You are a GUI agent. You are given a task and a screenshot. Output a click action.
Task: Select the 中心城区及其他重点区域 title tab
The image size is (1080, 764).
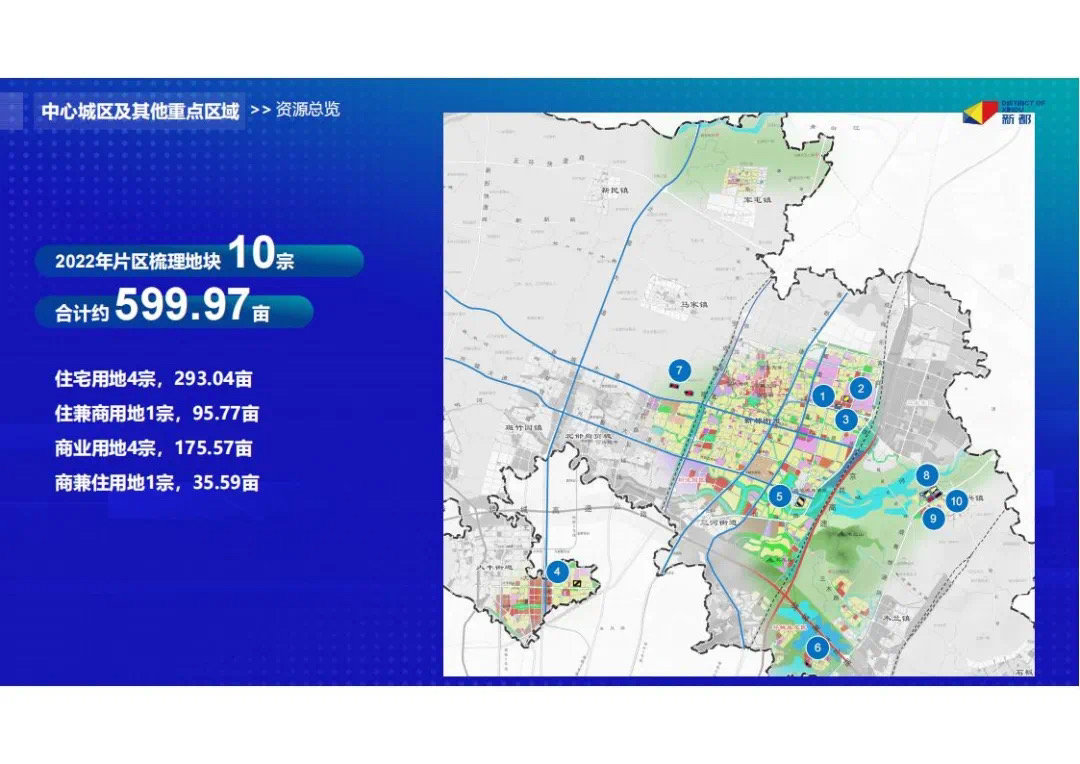(140, 110)
